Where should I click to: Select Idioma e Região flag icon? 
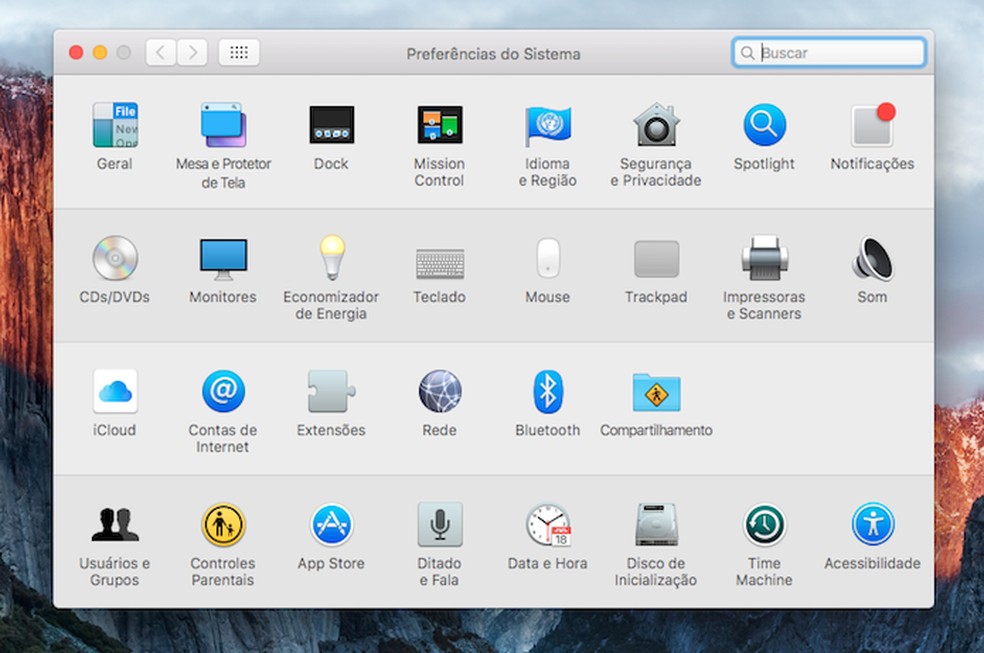click(547, 126)
